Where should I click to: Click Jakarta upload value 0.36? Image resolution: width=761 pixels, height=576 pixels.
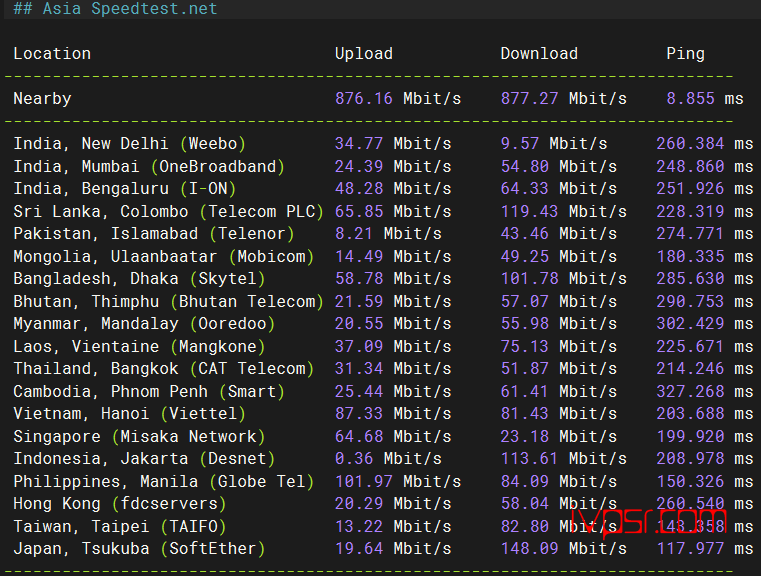click(x=354, y=460)
